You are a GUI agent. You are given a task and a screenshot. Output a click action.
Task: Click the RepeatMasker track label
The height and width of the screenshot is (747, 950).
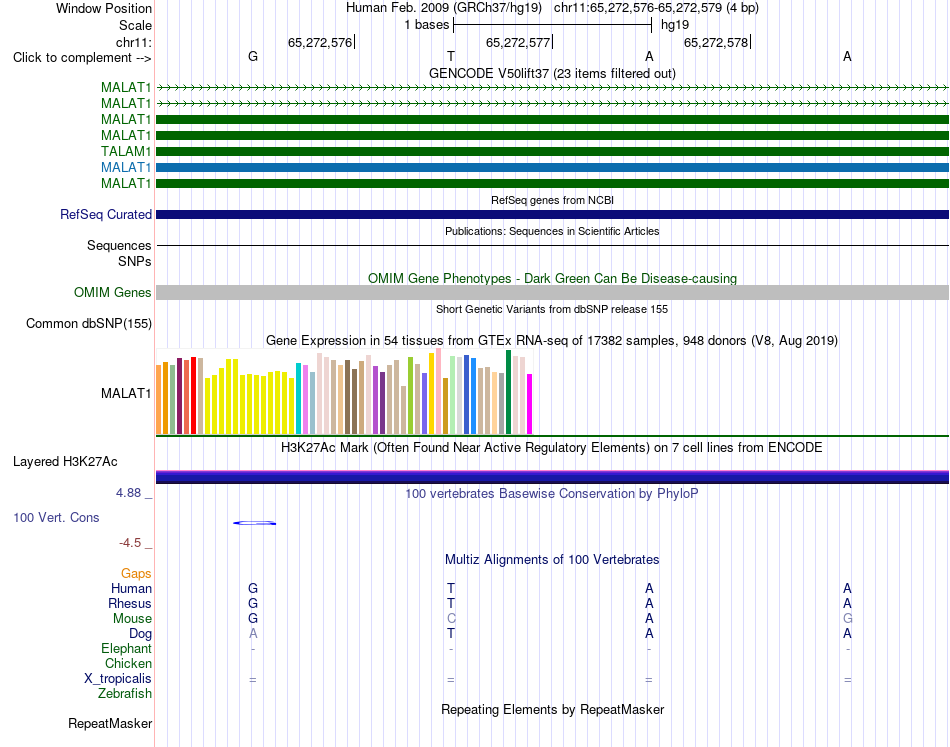pos(110,723)
